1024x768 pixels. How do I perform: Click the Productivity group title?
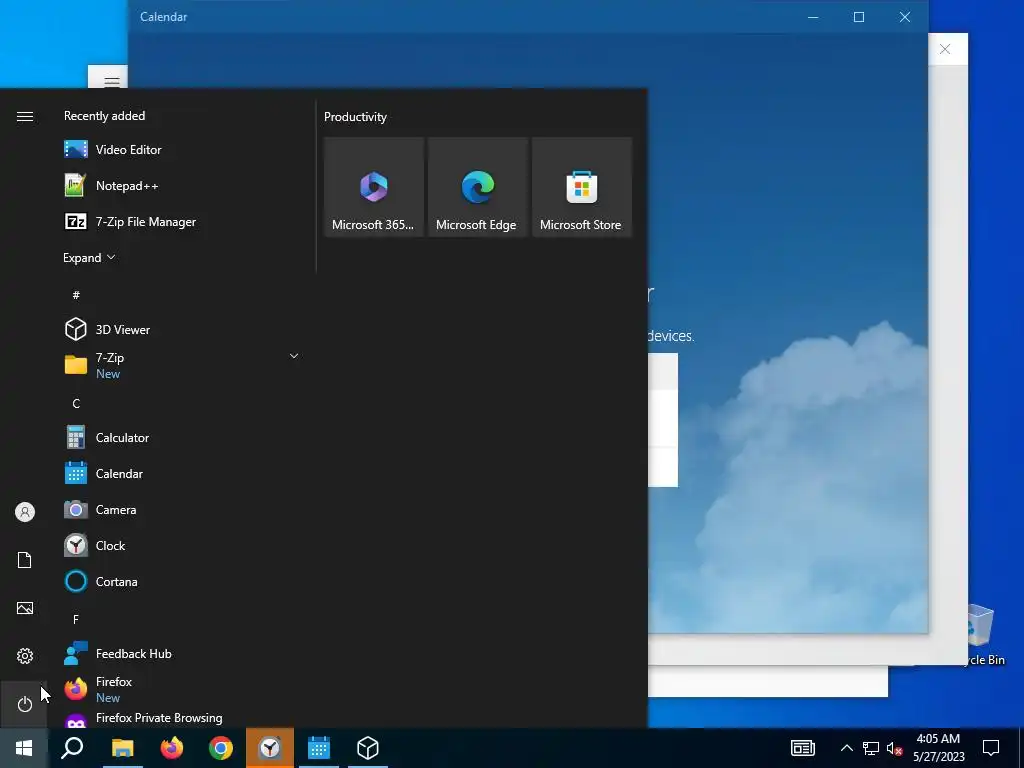point(355,117)
